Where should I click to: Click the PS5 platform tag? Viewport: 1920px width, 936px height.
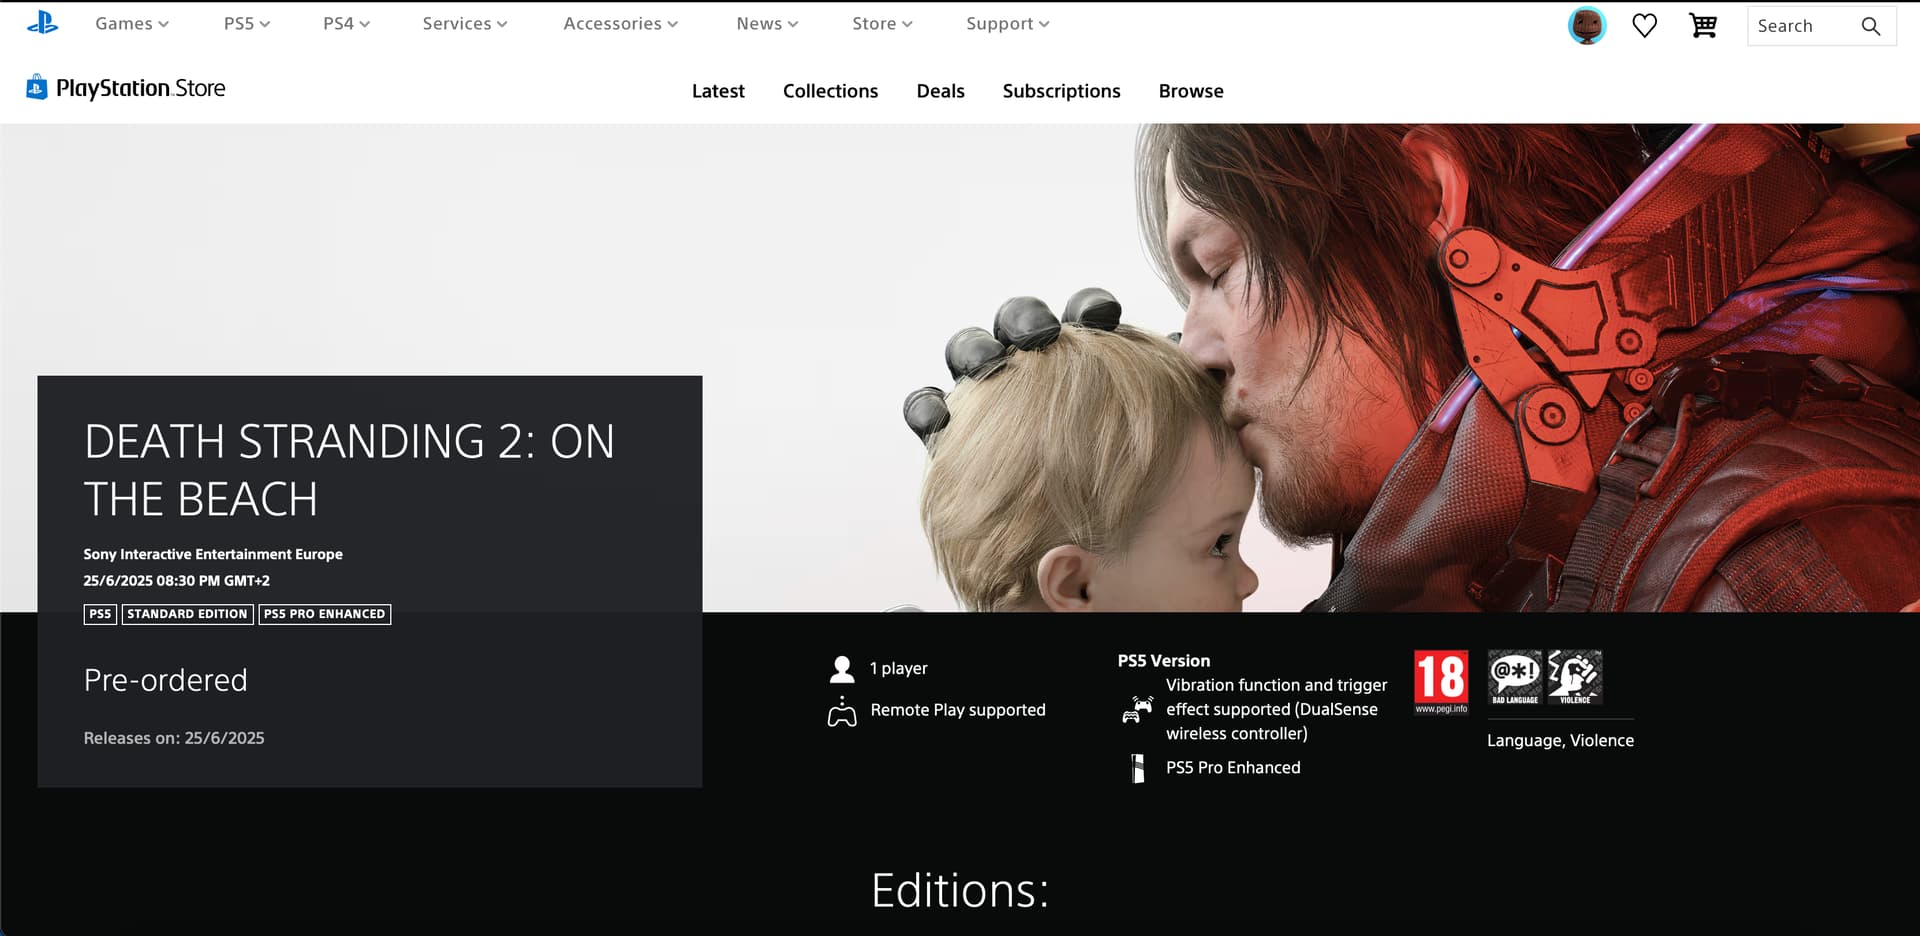(100, 614)
